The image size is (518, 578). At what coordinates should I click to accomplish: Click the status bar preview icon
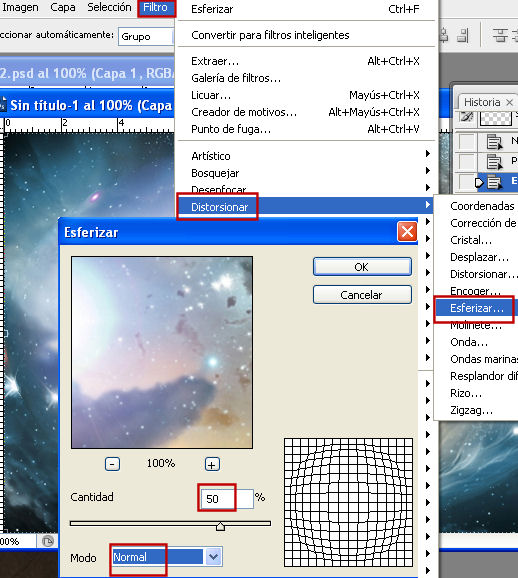[48, 541]
